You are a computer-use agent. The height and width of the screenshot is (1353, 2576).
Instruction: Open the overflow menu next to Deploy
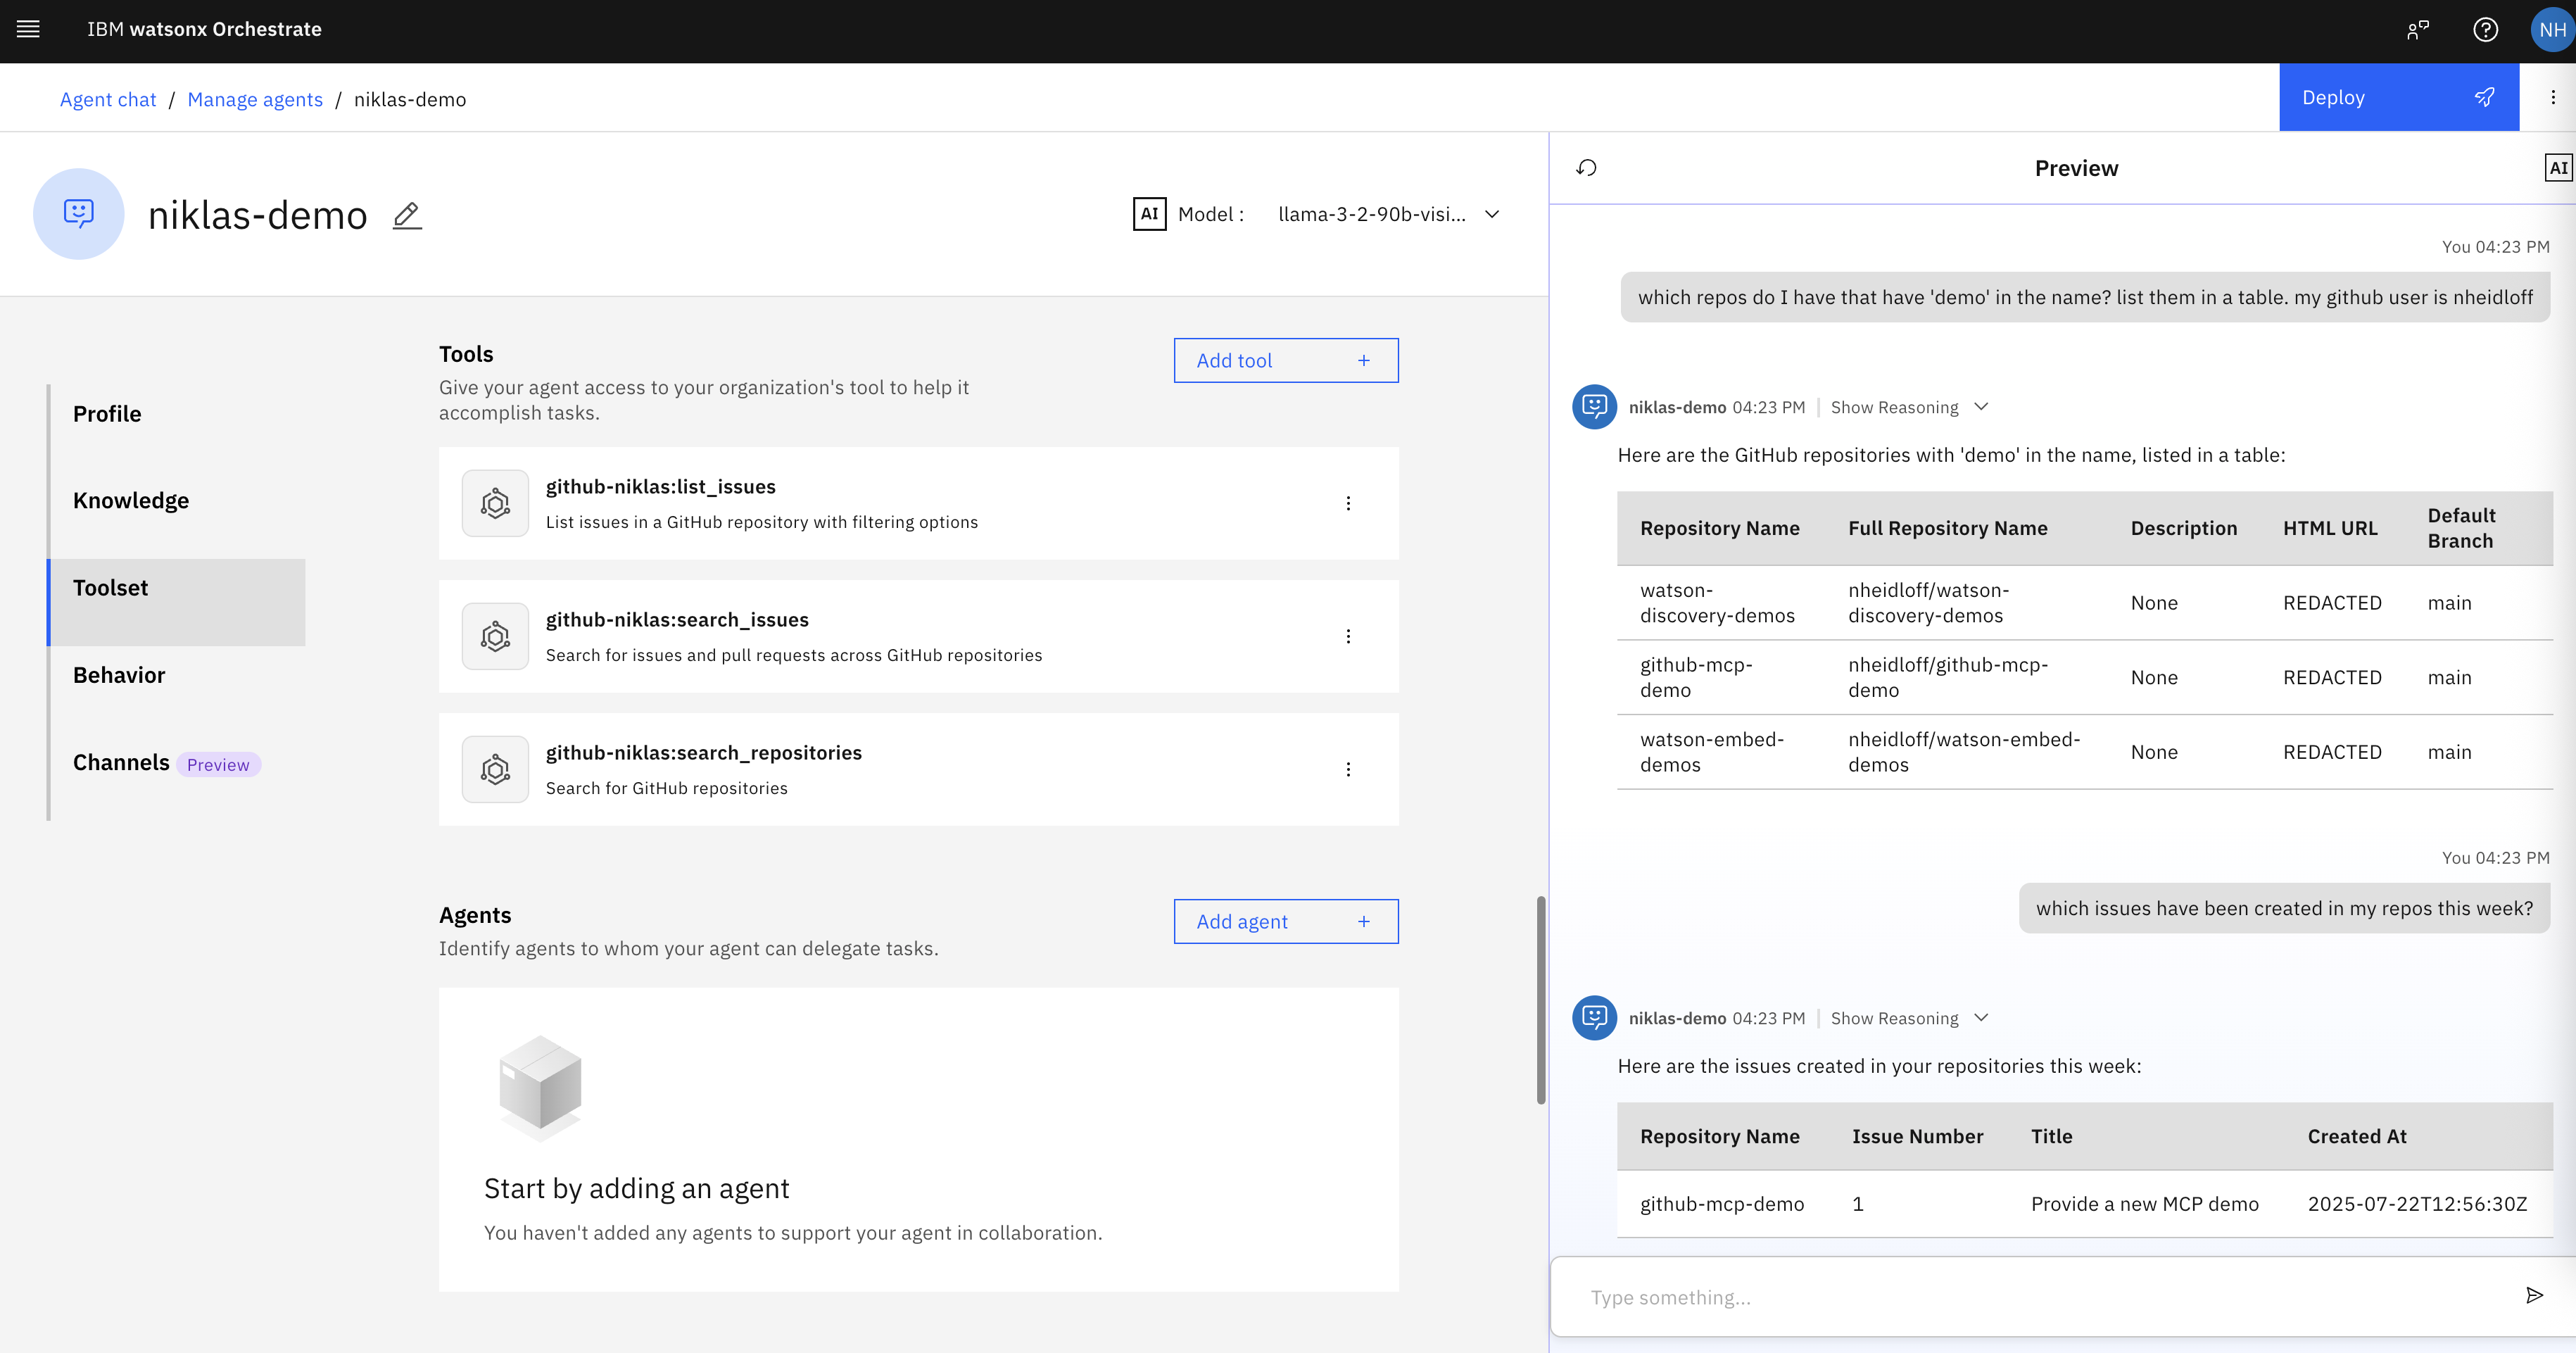click(x=2553, y=97)
